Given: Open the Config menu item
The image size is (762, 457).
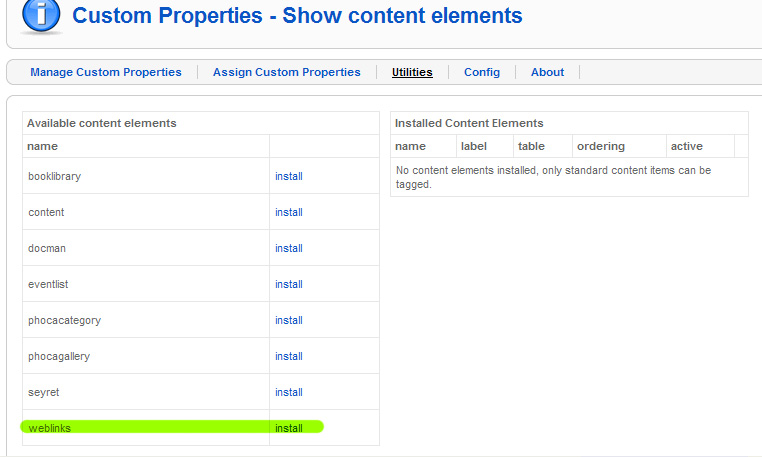Looking at the screenshot, I should pos(482,72).
